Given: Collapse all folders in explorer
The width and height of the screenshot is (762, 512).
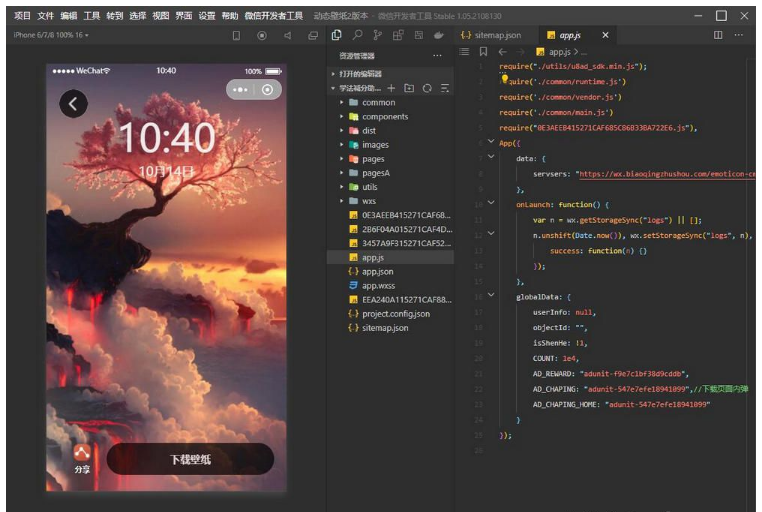Looking at the screenshot, I should tap(445, 88).
